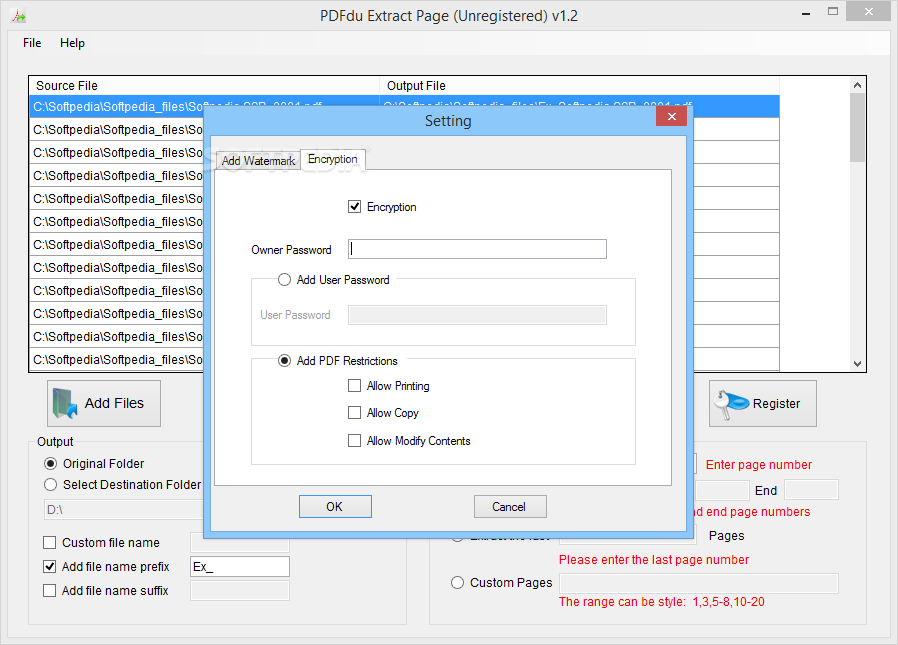
Task: Enable Allow Copy checkbox
Action: click(355, 412)
